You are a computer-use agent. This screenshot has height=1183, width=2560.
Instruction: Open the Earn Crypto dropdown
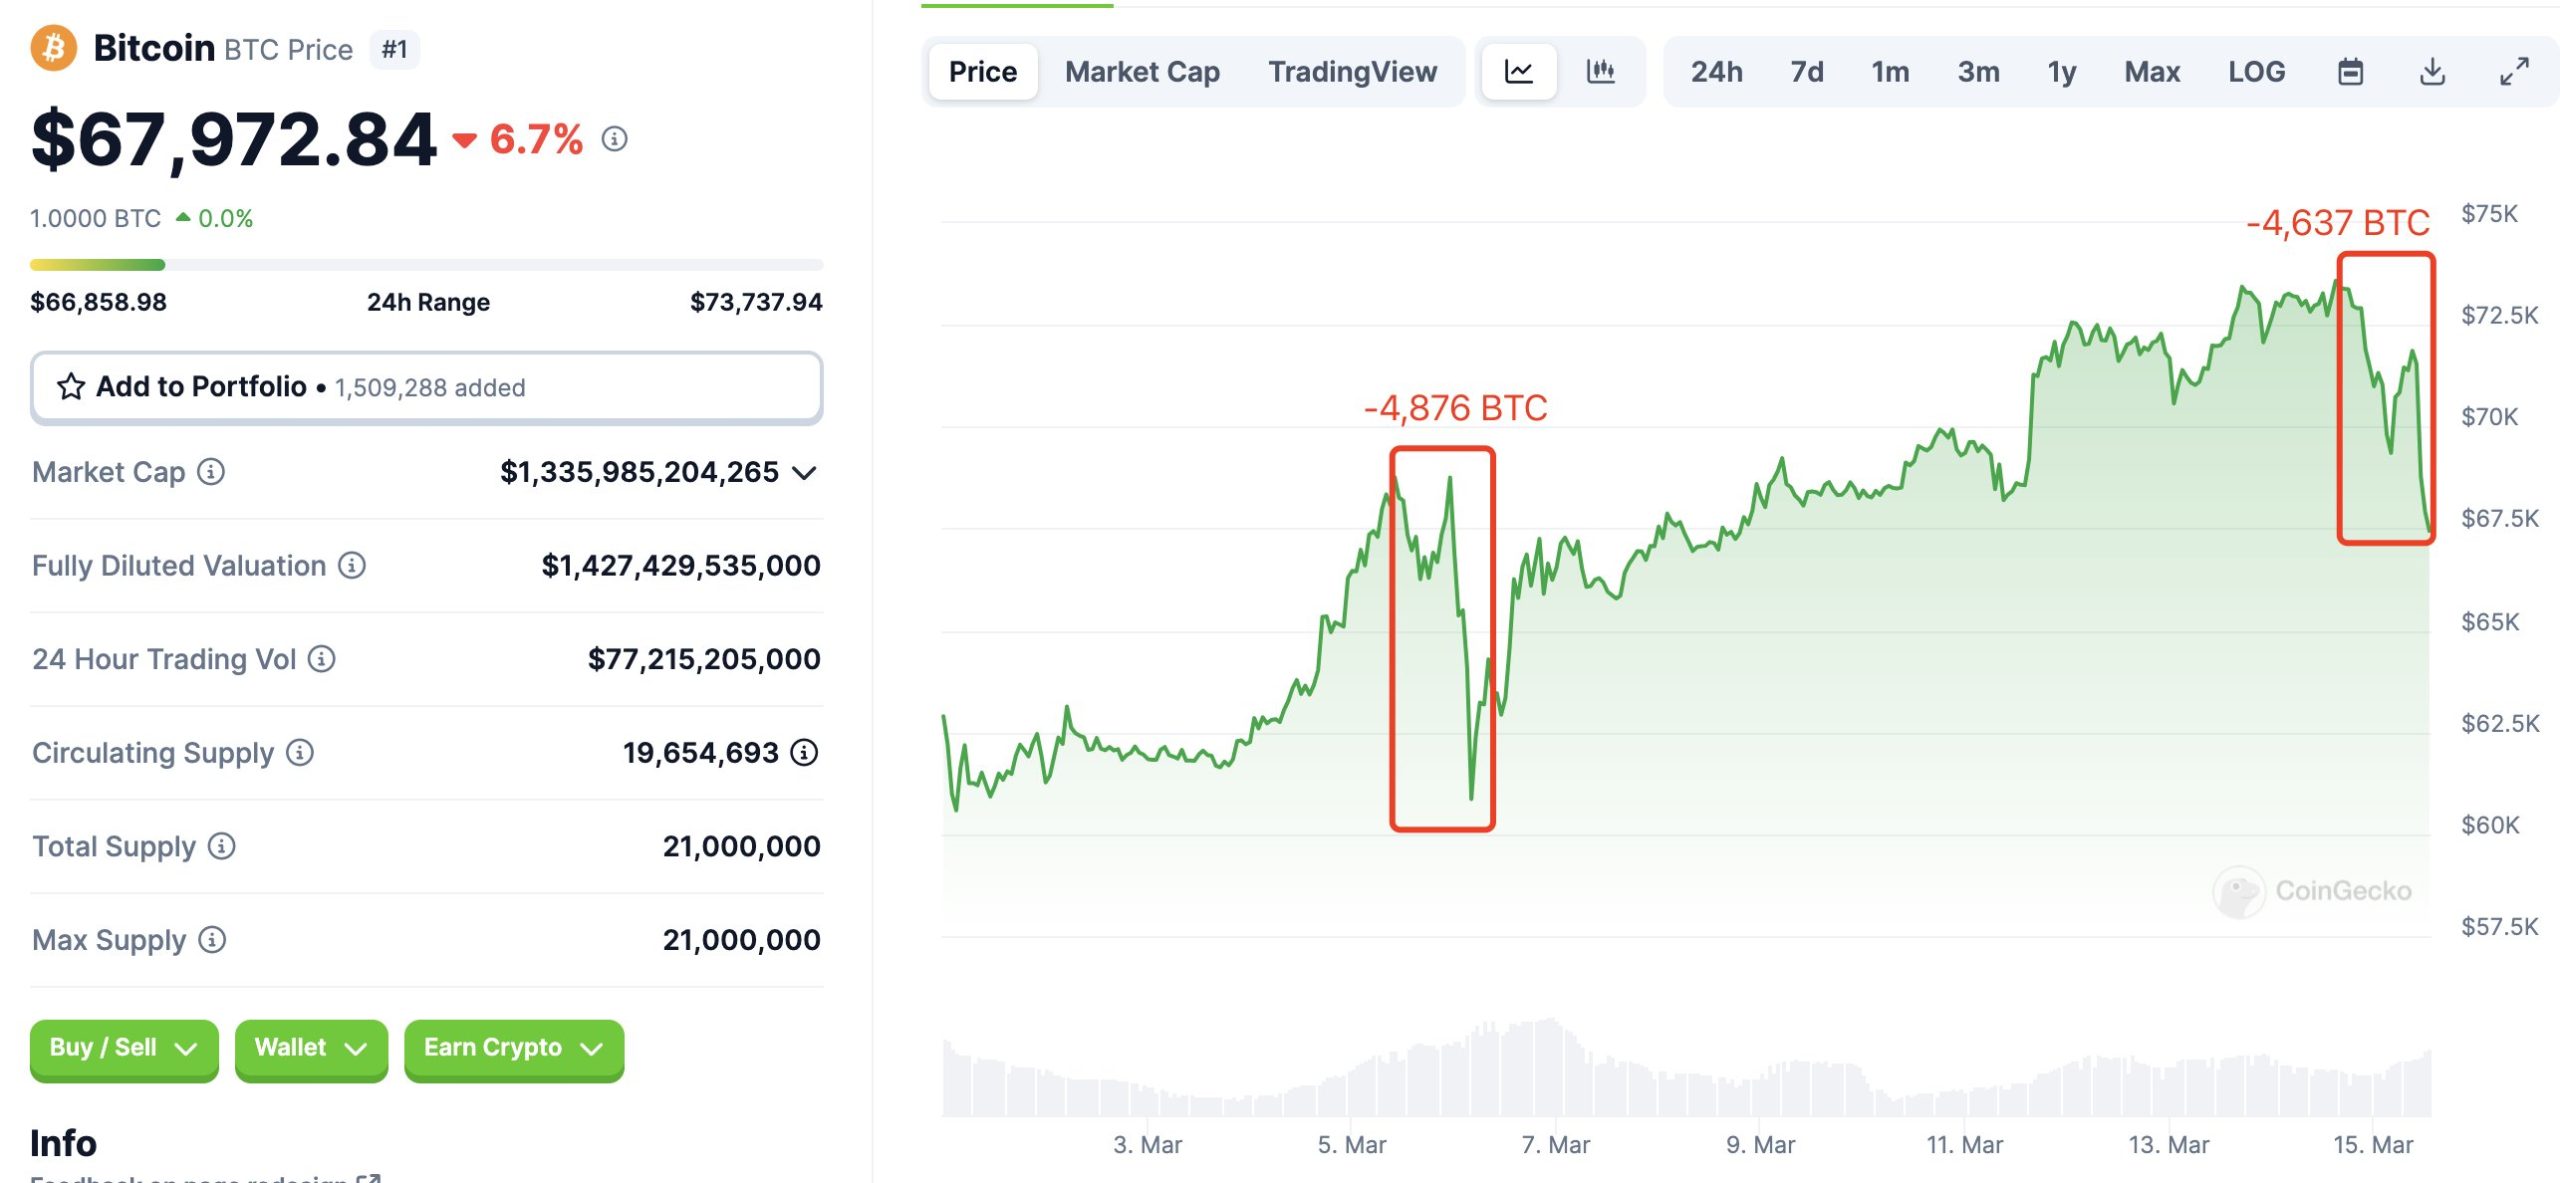(513, 1048)
